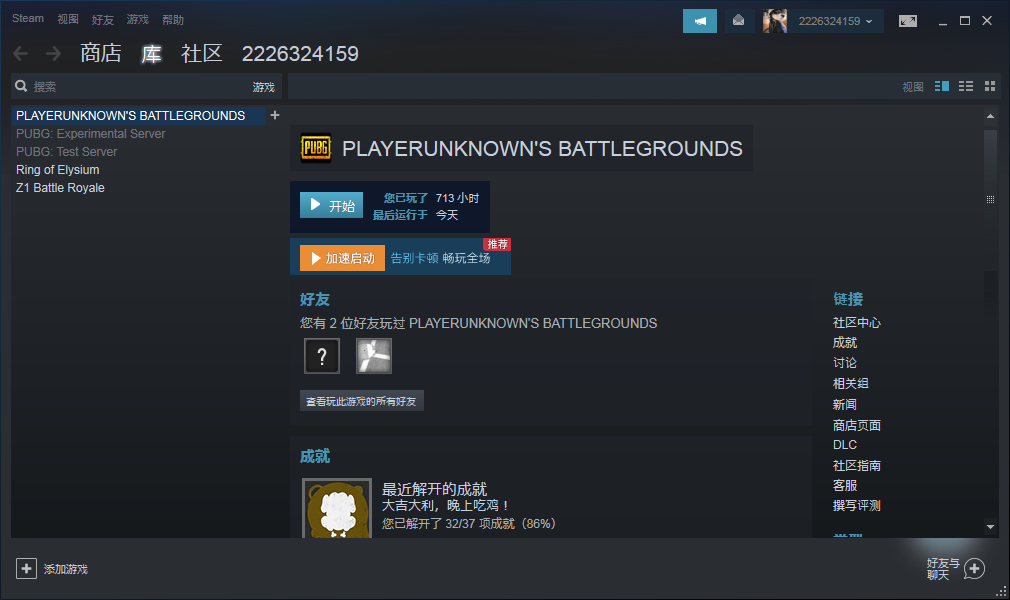Click 查看玩此游戏的所有好友 button

361,401
